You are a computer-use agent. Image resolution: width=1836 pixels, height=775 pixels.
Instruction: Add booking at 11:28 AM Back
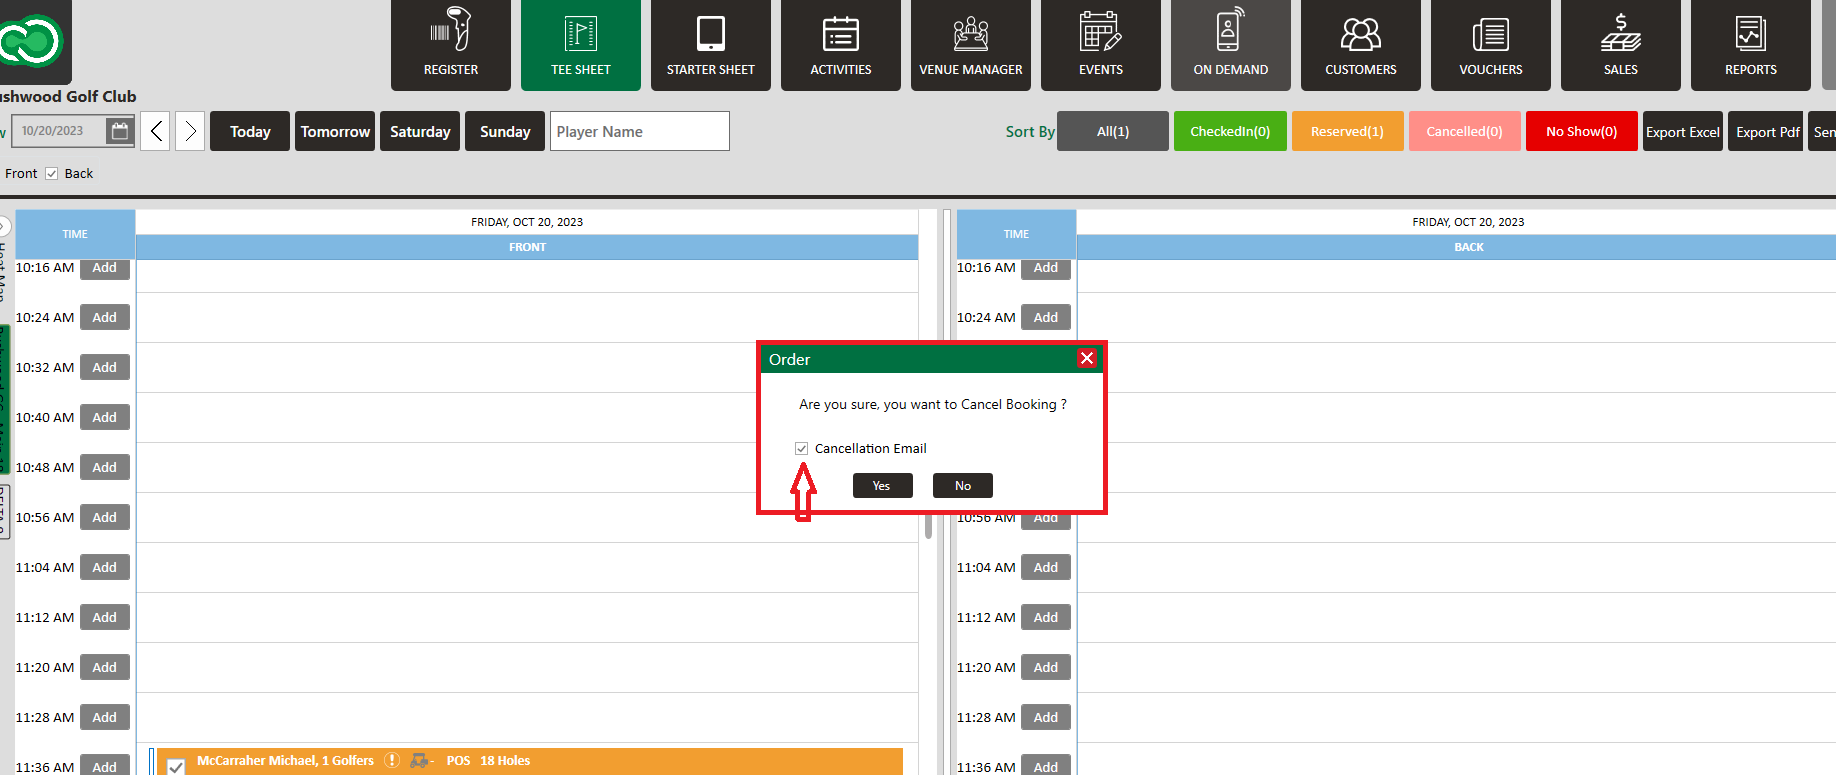pyautogui.click(x=1046, y=717)
